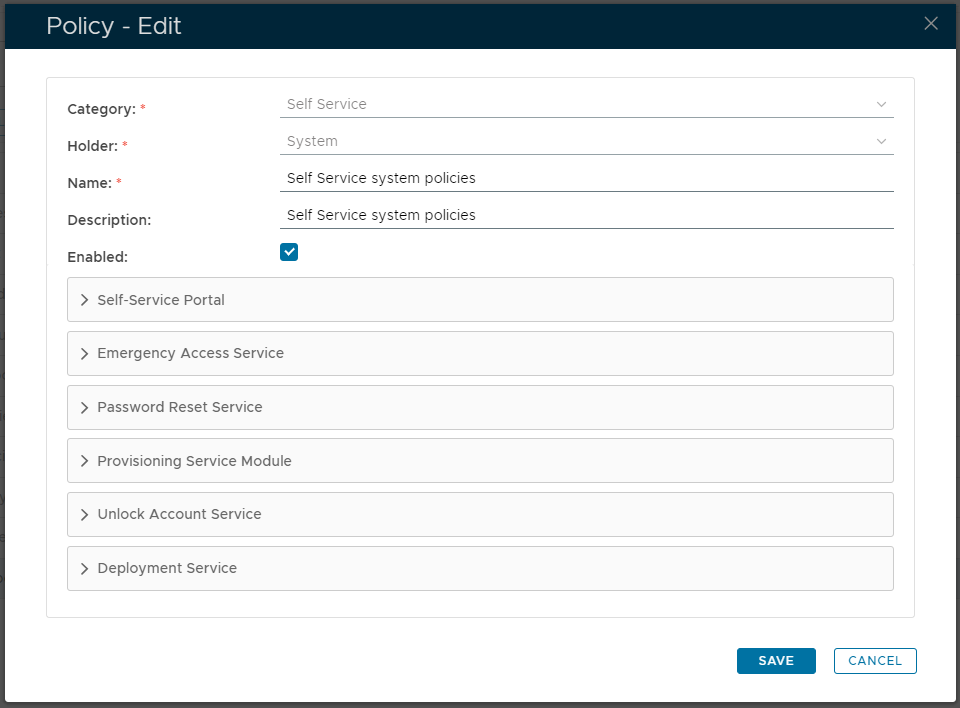Click the chevron icon beside Deployment Service
960x708 pixels.
[85, 569]
